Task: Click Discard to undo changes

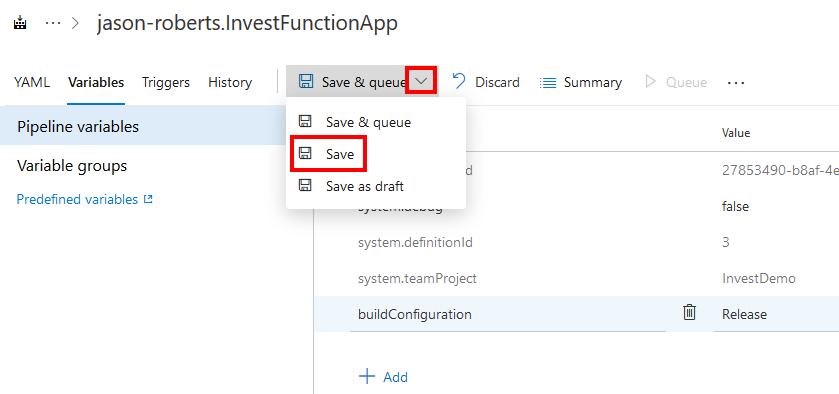Action: (486, 82)
